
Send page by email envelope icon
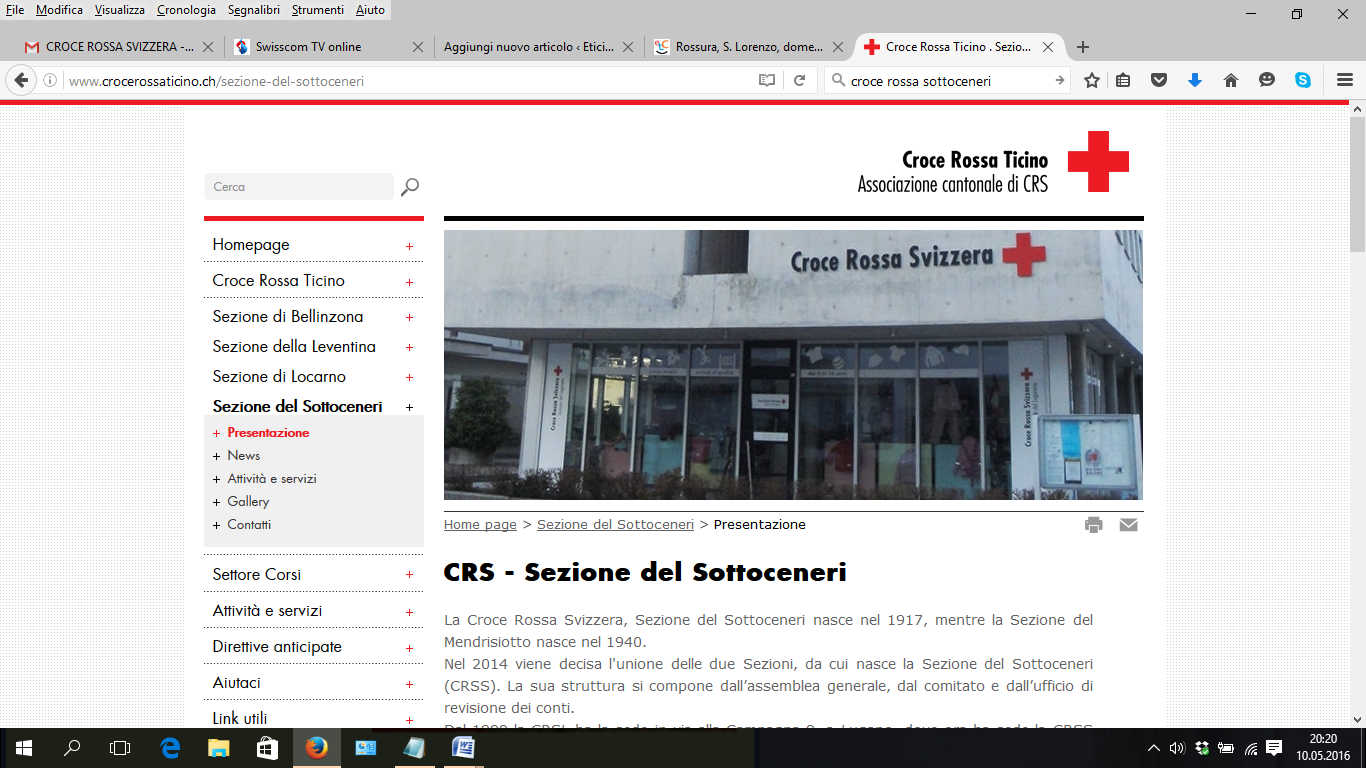pos(1128,525)
